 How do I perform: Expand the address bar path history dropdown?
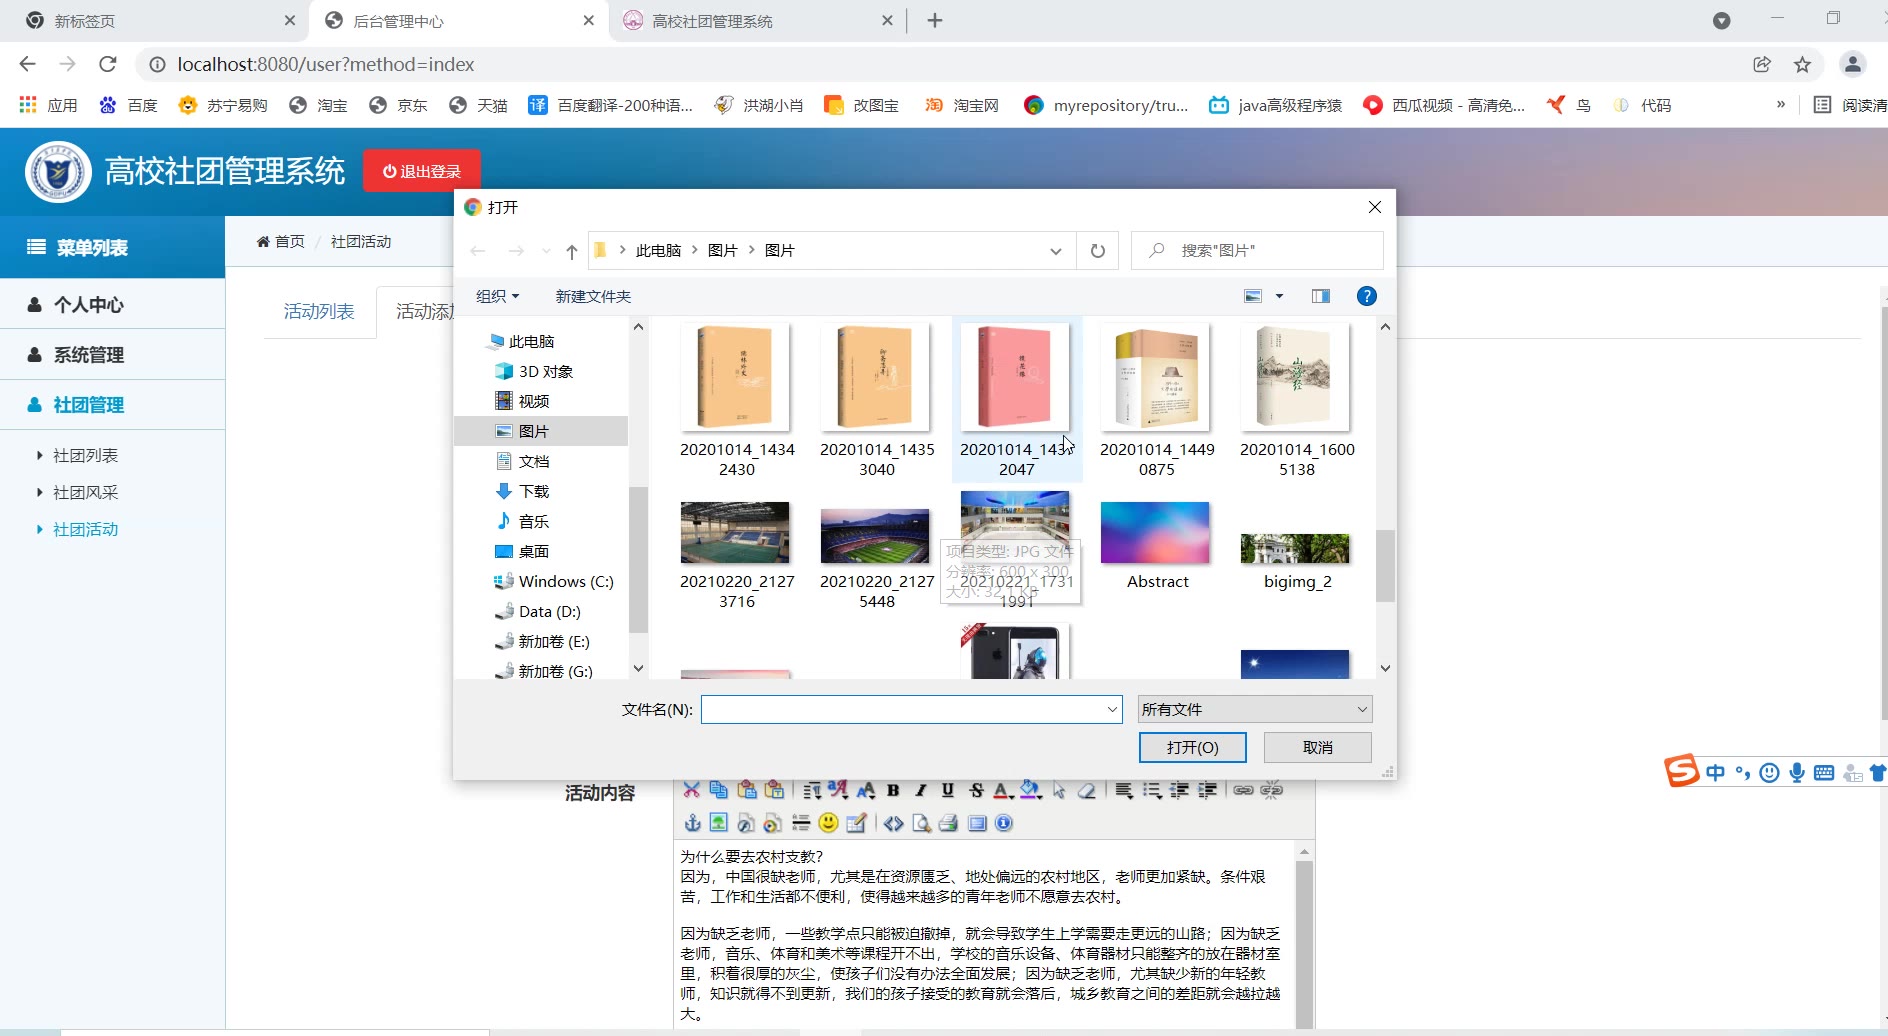[1055, 251]
